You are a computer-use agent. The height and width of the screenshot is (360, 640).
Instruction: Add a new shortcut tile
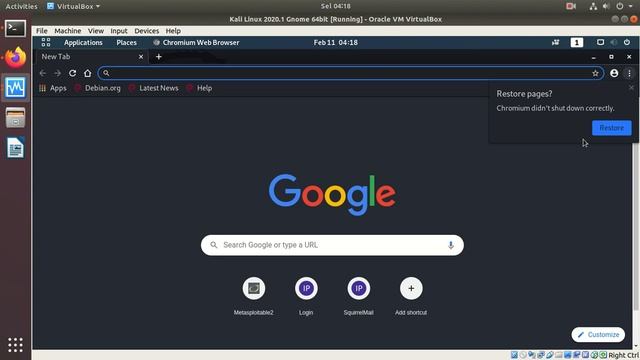[x=411, y=296]
